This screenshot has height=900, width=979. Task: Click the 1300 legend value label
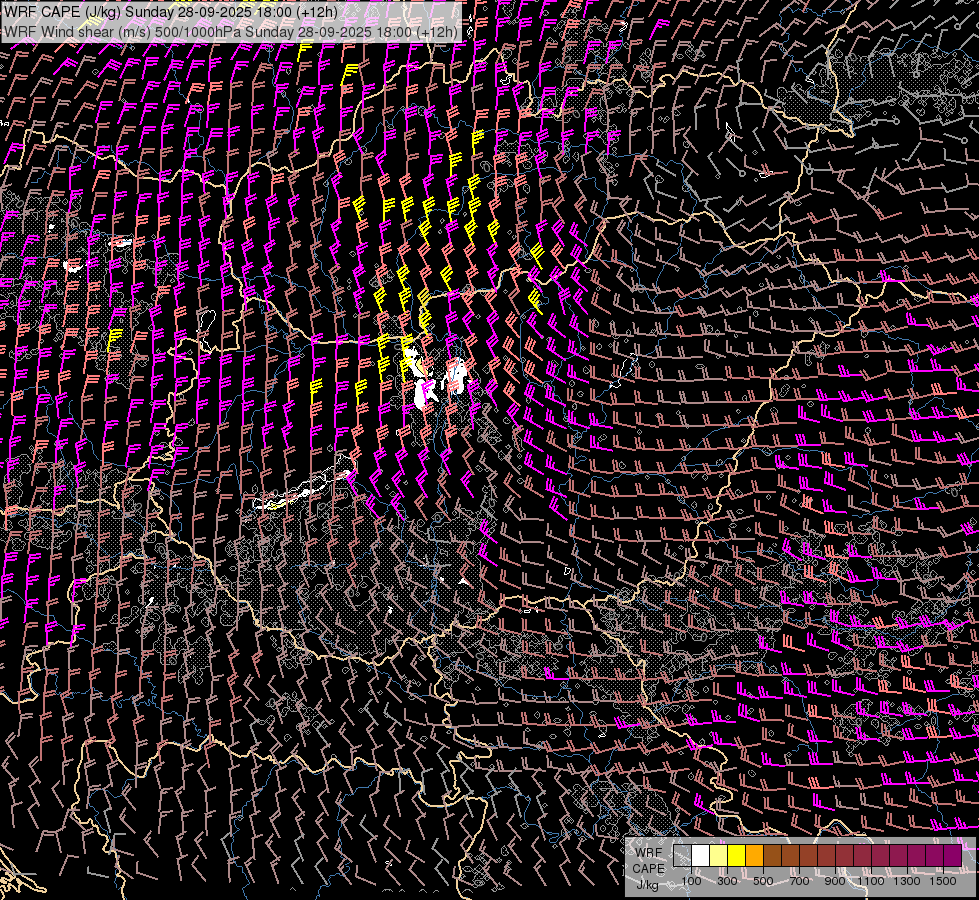[908, 881]
